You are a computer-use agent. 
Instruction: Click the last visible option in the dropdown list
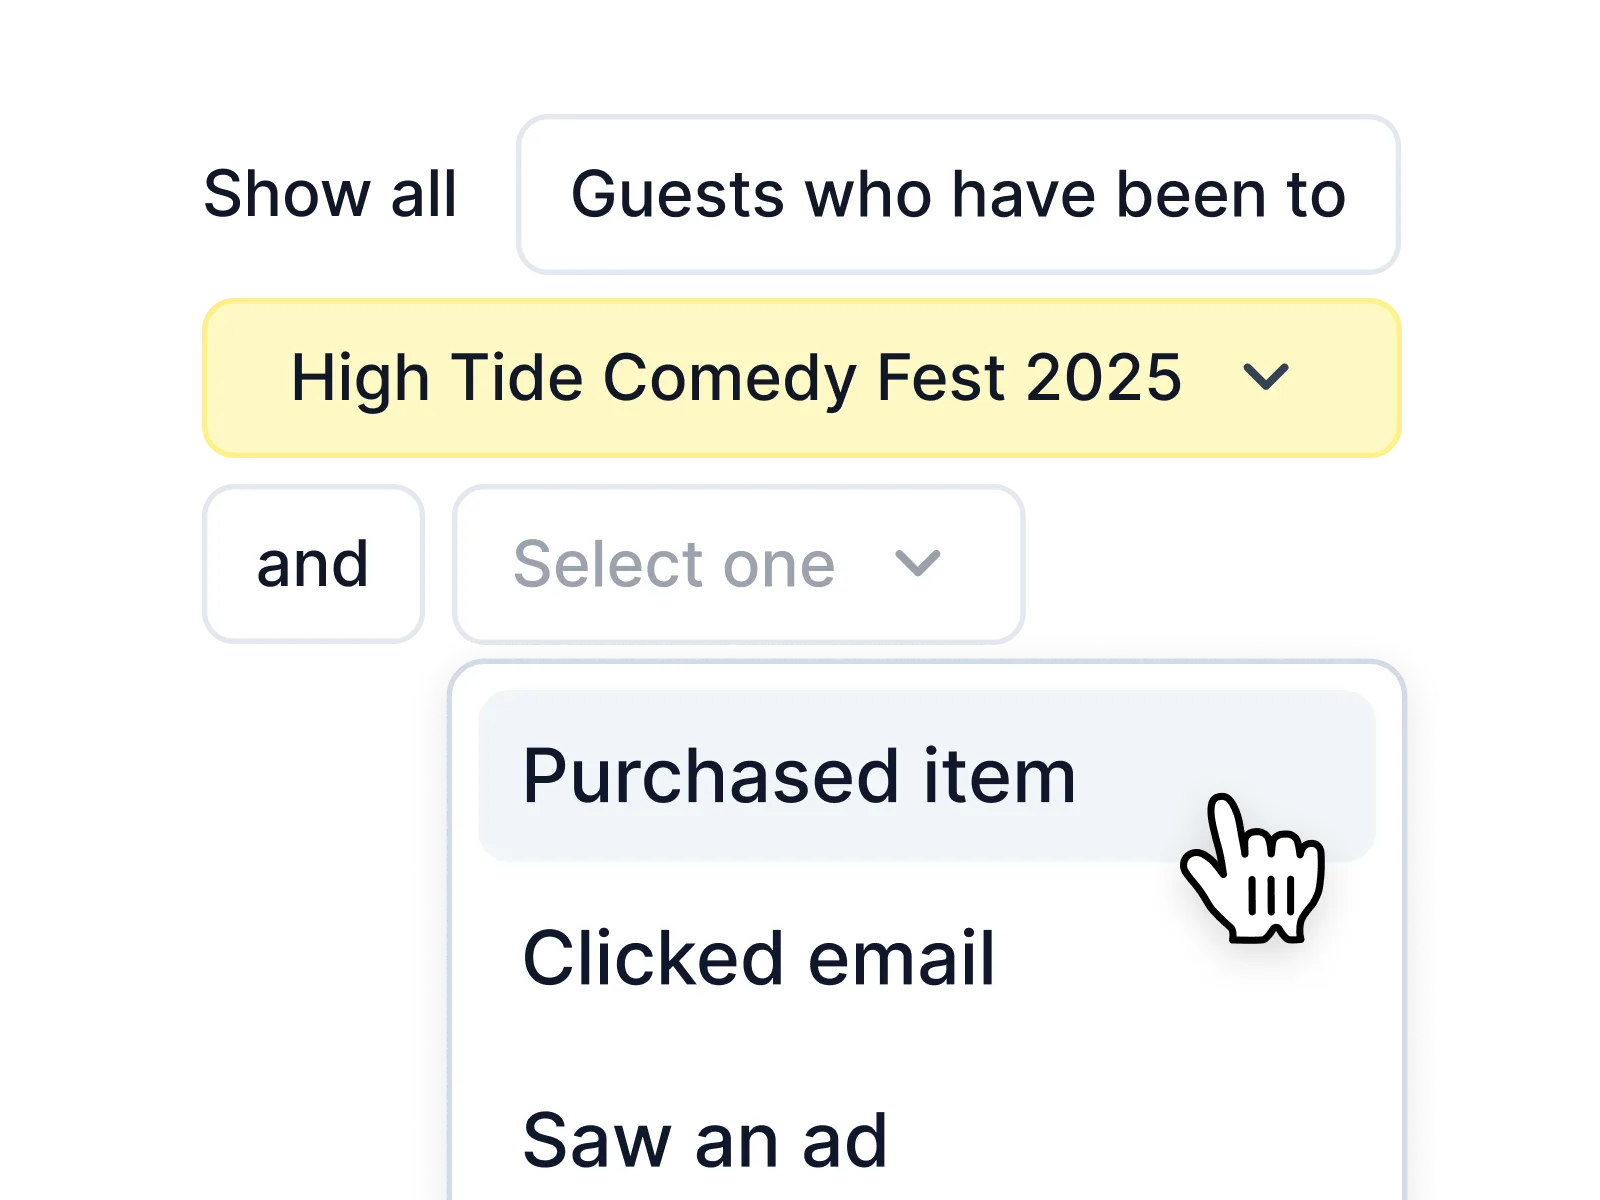(705, 1140)
